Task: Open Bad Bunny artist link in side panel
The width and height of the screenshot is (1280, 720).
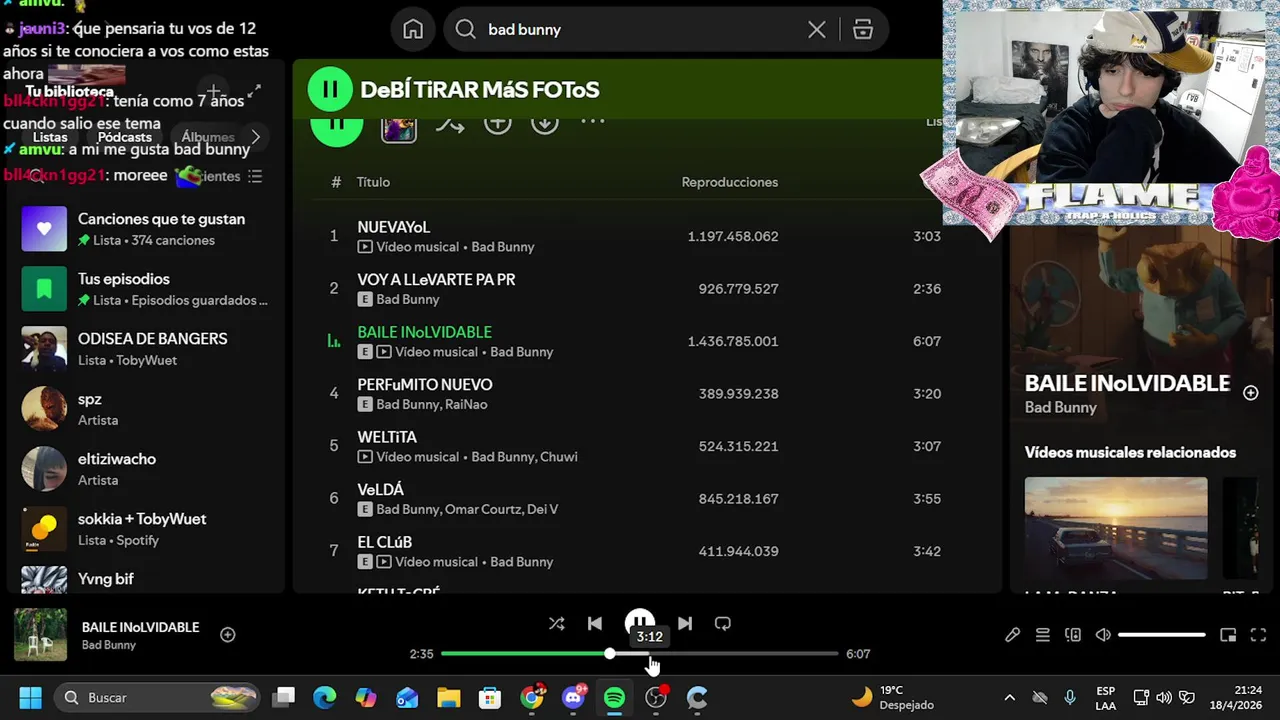Action: pos(1061,408)
